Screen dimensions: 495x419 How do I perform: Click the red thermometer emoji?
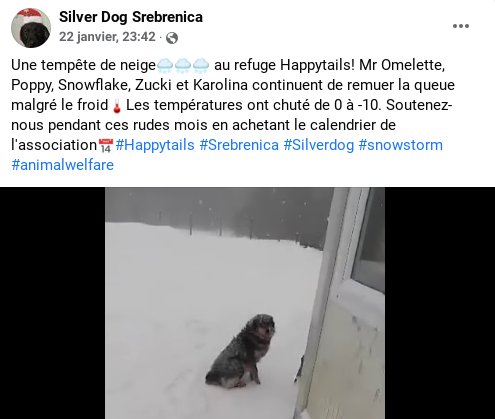click(x=117, y=106)
